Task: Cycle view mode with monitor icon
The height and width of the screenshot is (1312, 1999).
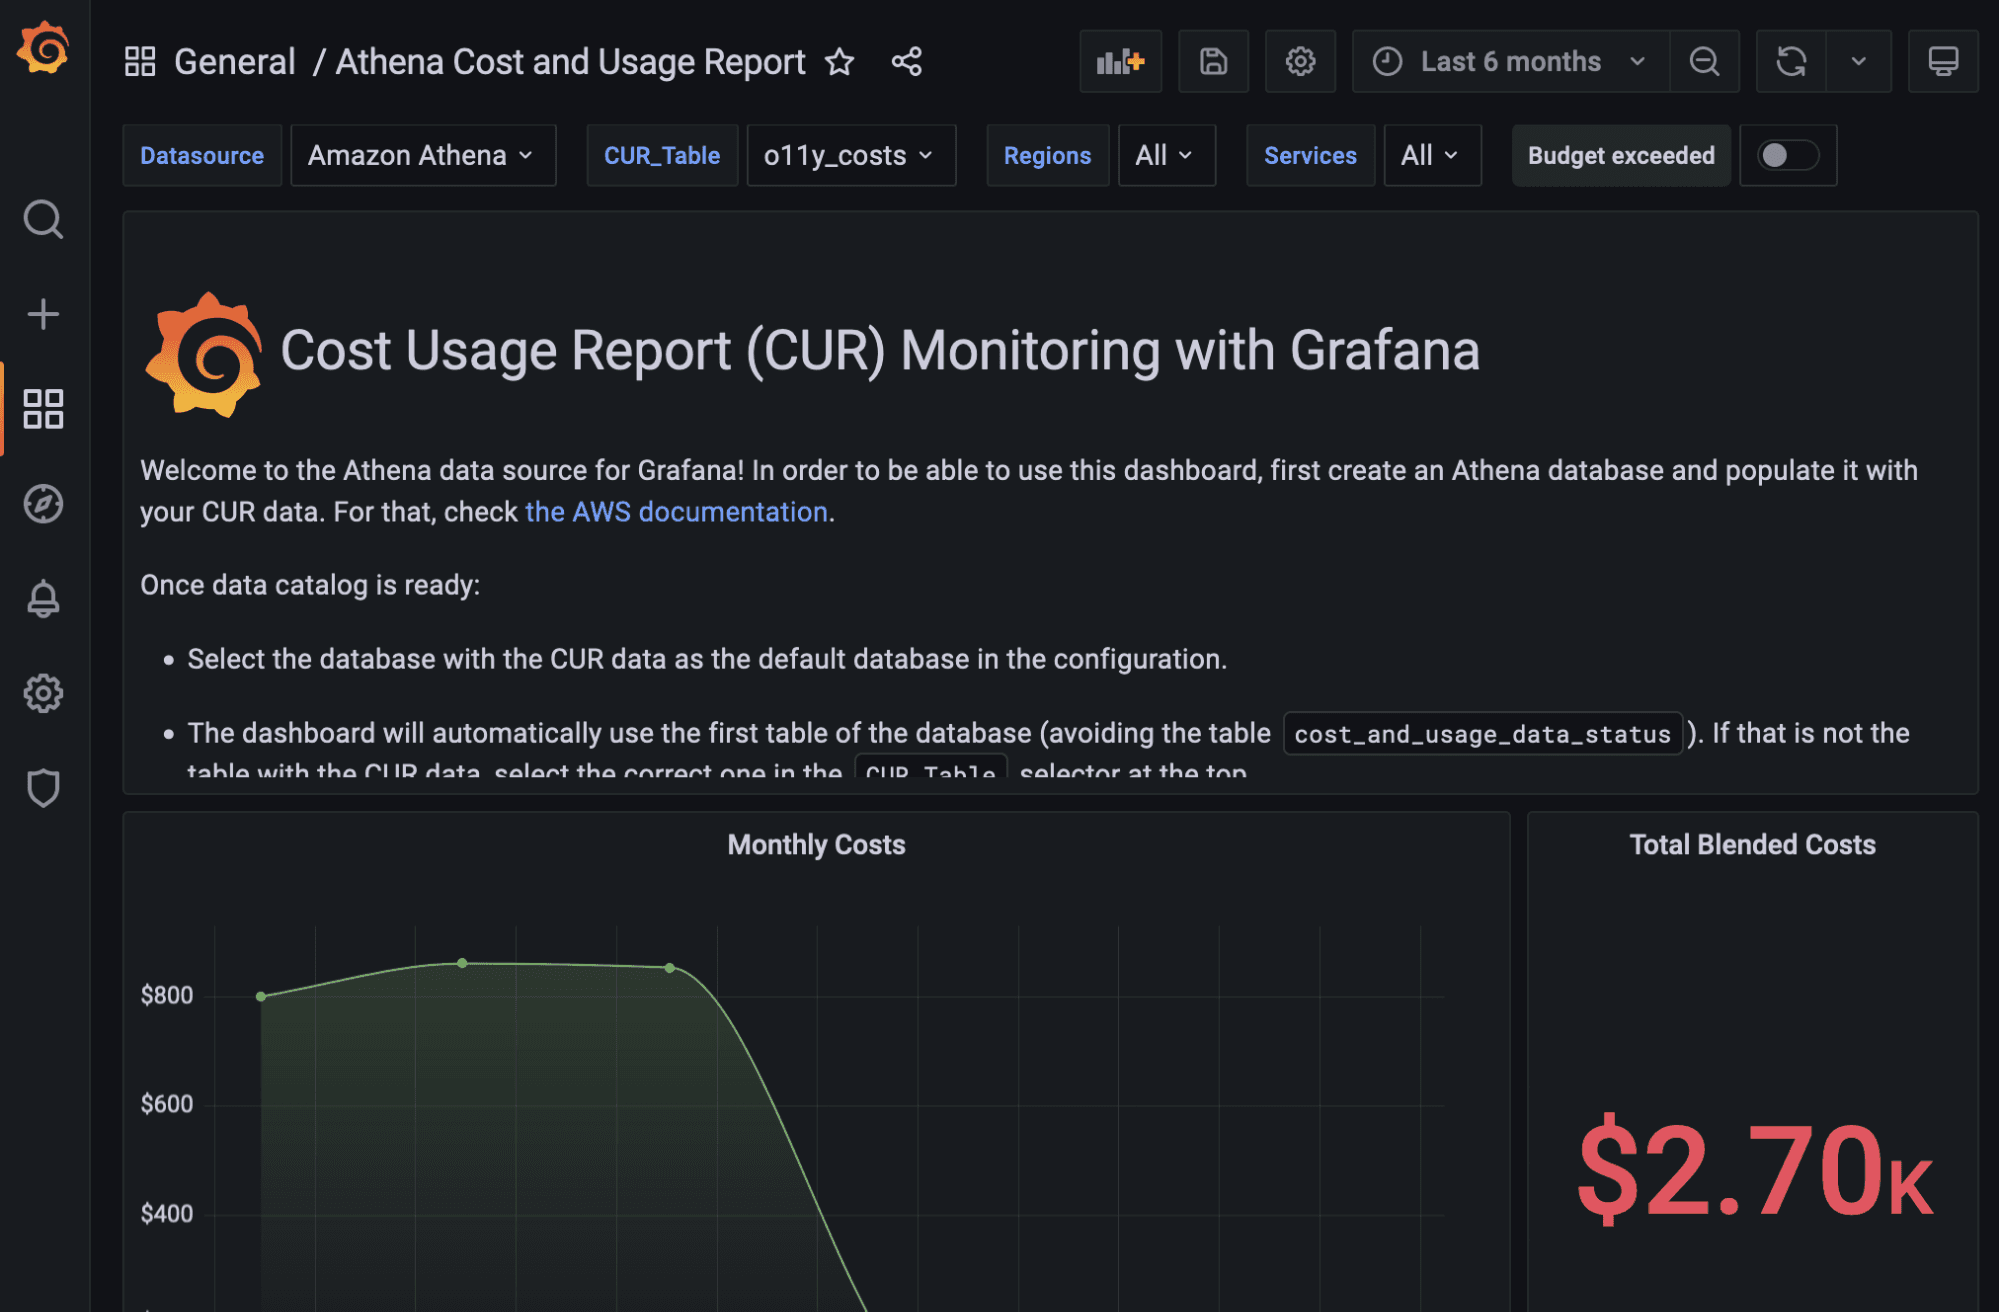Action: pyautogui.click(x=1942, y=62)
